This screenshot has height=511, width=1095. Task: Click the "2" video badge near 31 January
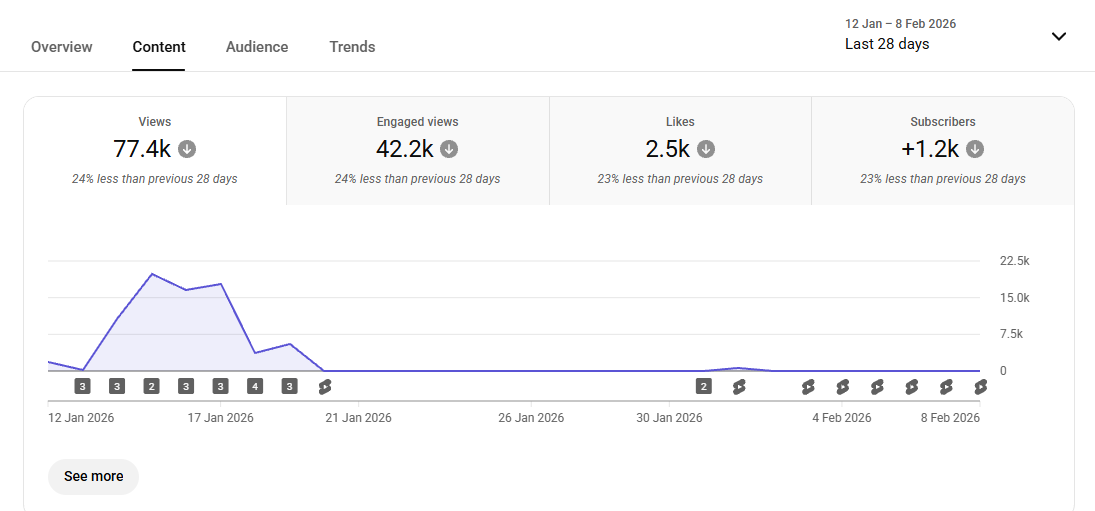pyautogui.click(x=704, y=386)
